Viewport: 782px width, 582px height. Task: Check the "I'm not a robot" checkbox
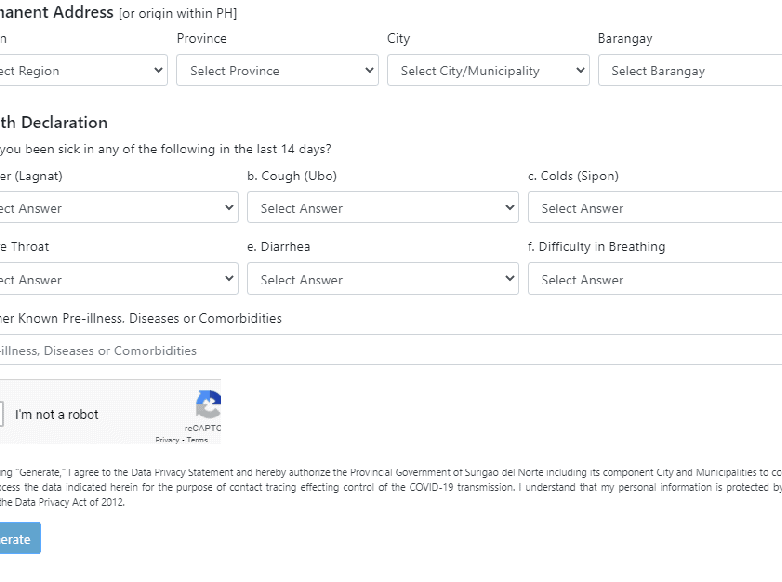[1, 414]
